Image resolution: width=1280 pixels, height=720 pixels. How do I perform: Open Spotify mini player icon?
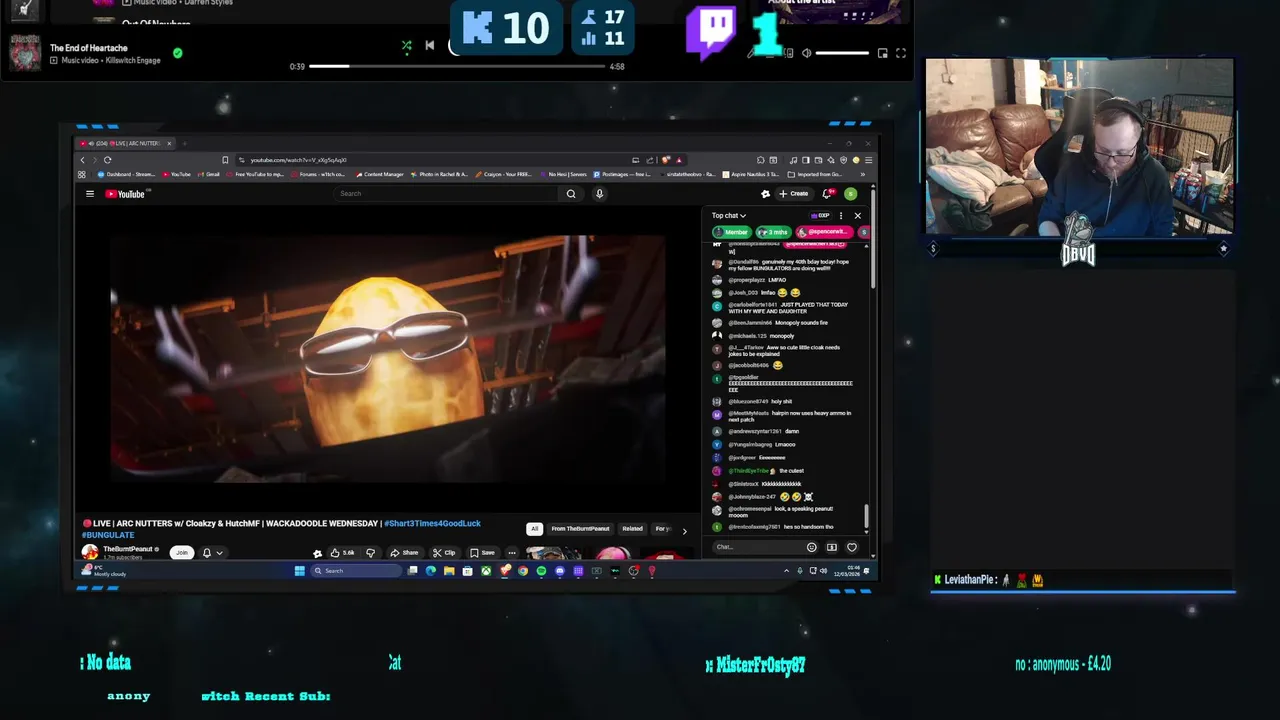[x=882, y=53]
